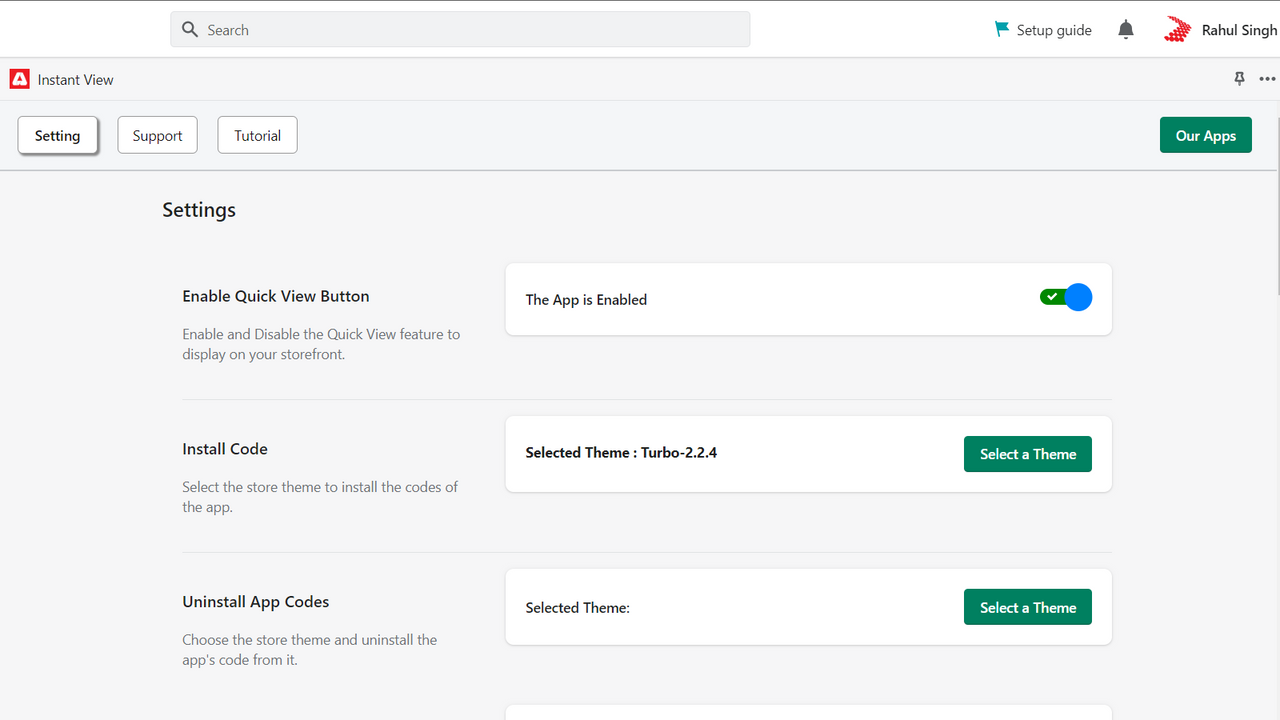1280x720 pixels.
Task: Switch to the Support tab
Action: [157, 134]
